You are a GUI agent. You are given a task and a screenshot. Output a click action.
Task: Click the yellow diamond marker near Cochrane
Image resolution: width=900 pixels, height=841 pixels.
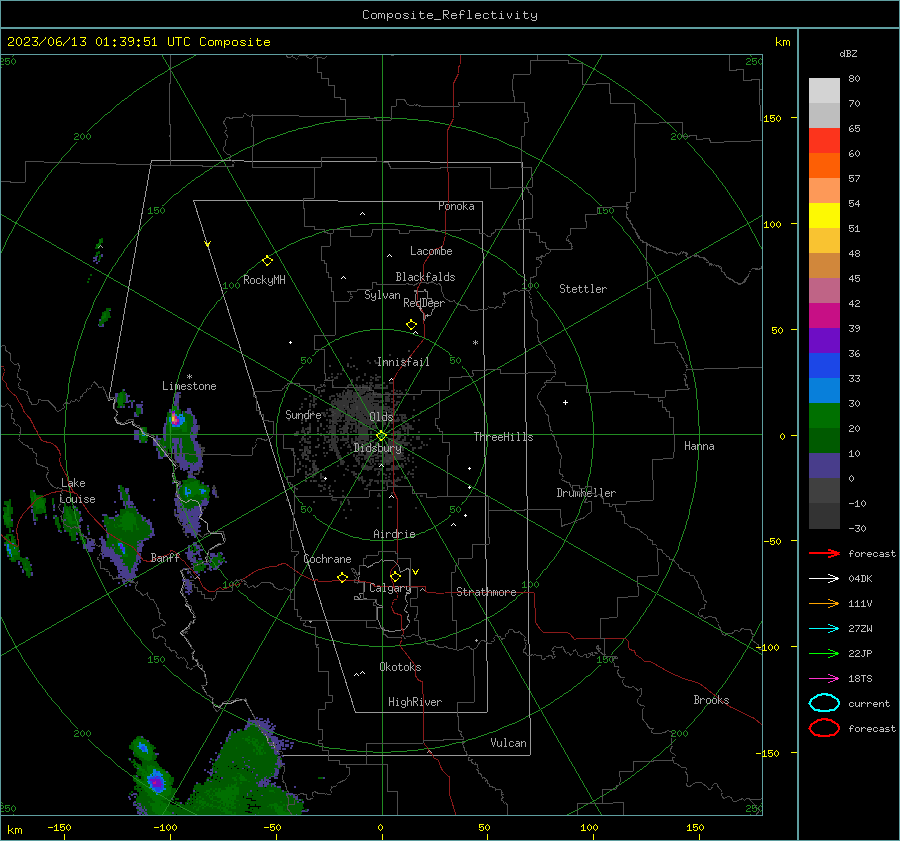coord(343,577)
